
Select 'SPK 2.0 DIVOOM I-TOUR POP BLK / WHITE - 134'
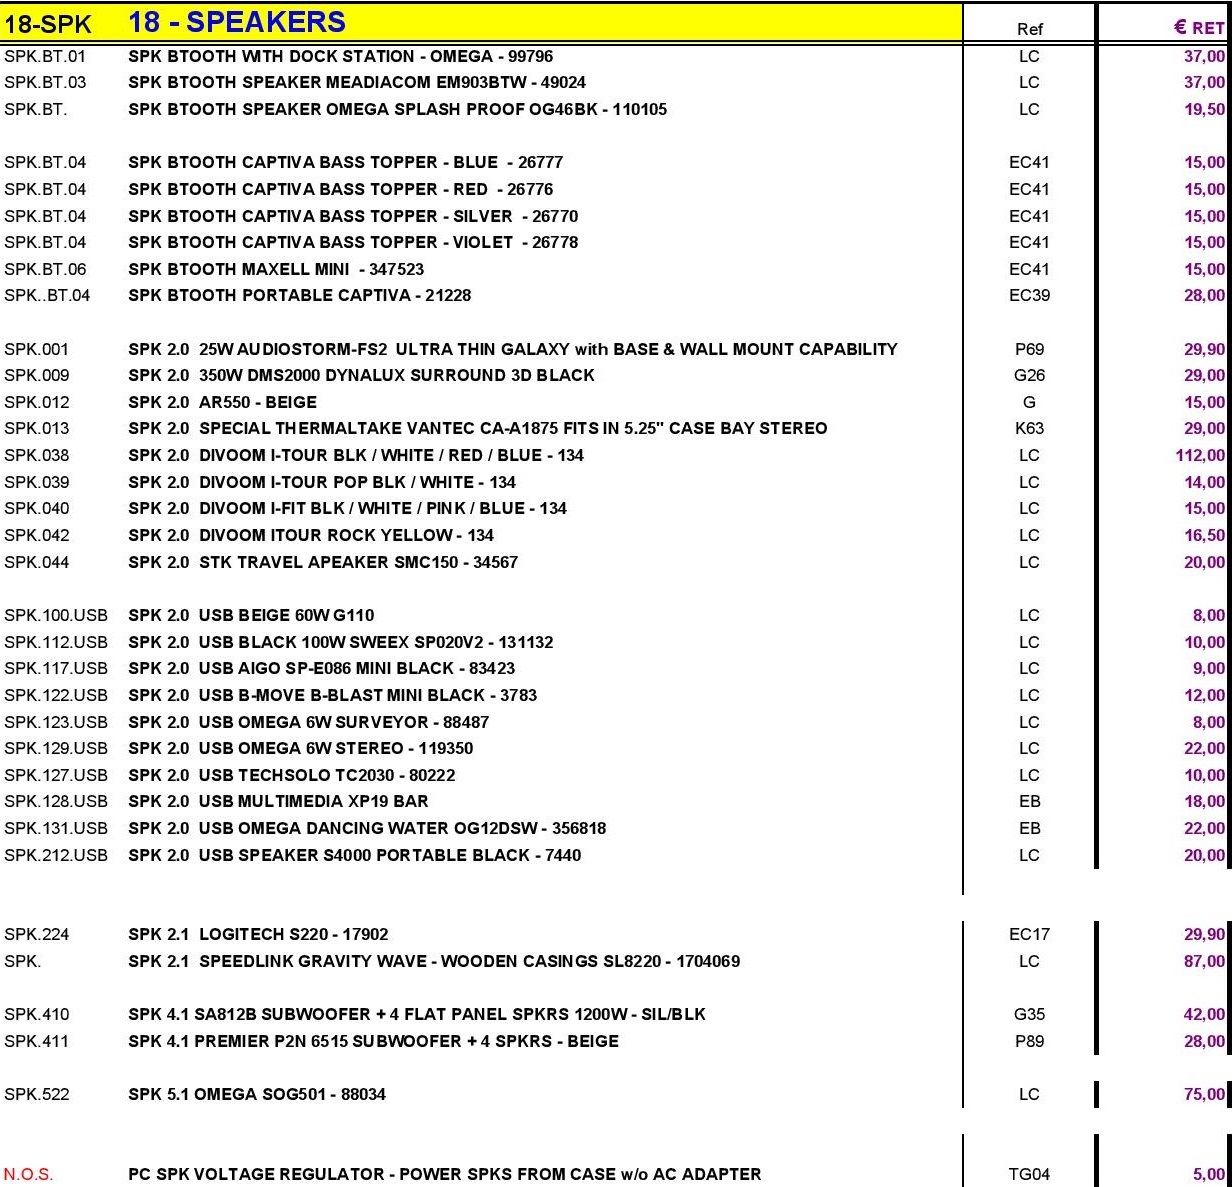click(322, 482)
